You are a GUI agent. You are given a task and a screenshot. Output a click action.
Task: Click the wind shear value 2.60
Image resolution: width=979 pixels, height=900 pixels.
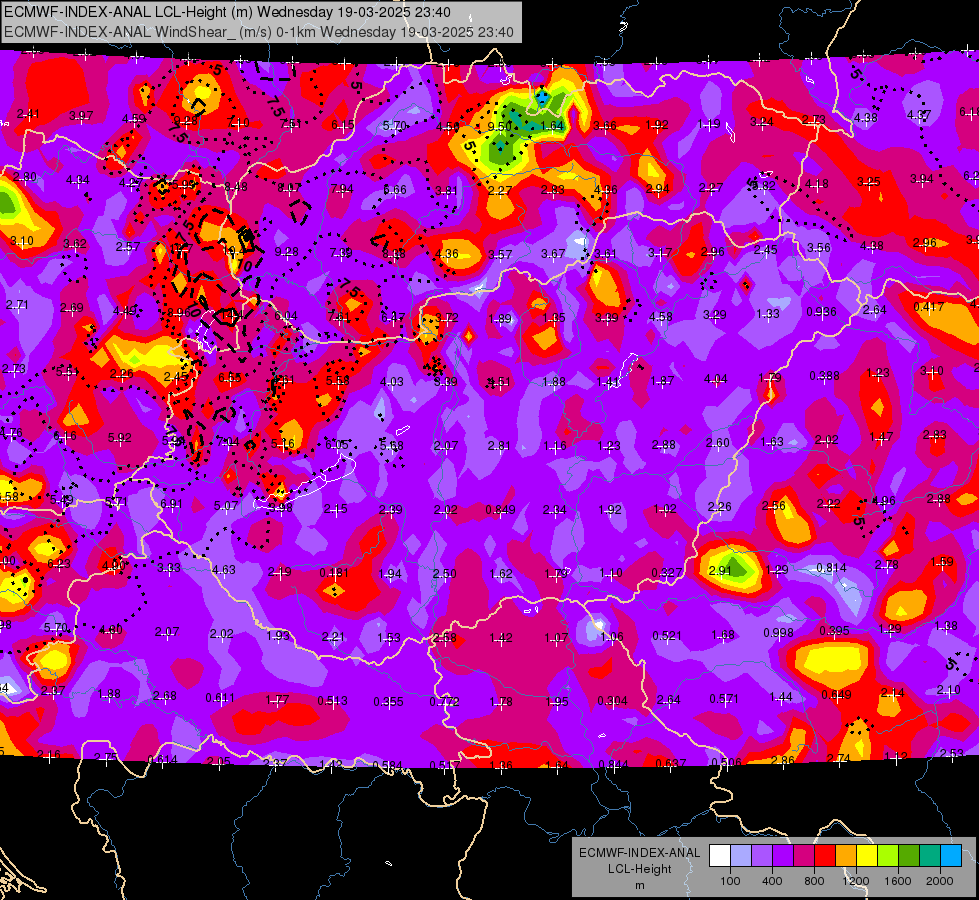(x=717, y=442)
